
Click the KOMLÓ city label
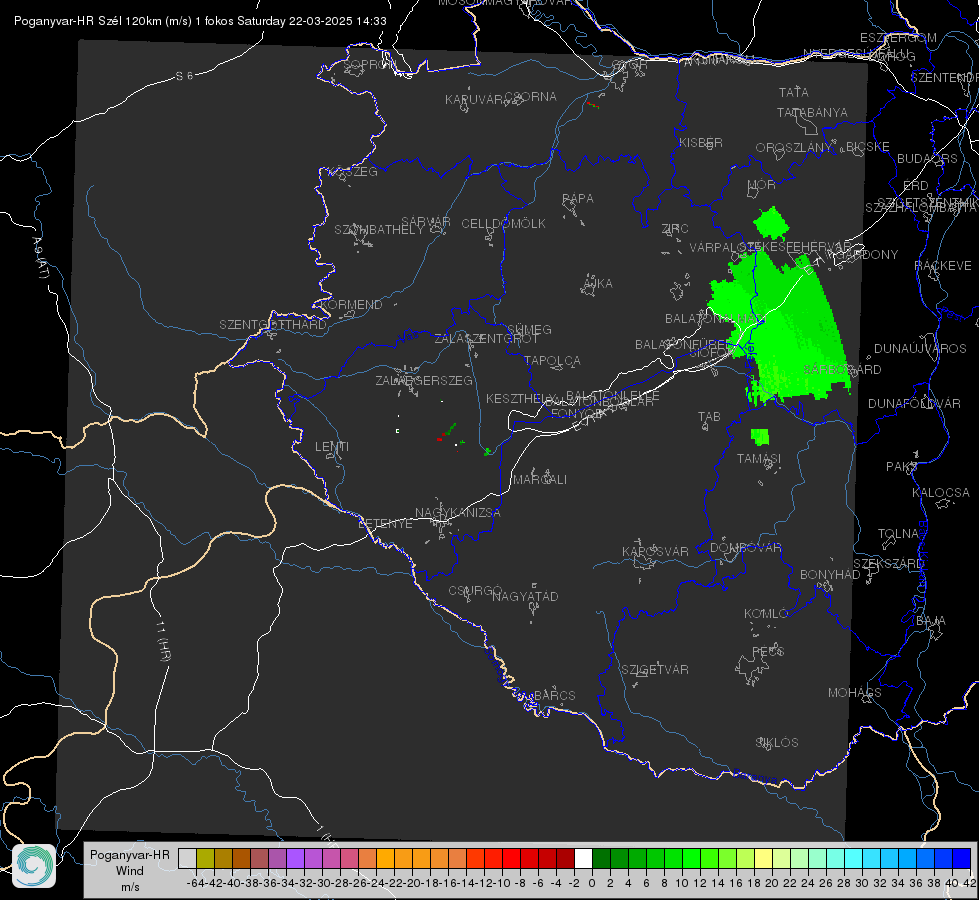point(766,614)
